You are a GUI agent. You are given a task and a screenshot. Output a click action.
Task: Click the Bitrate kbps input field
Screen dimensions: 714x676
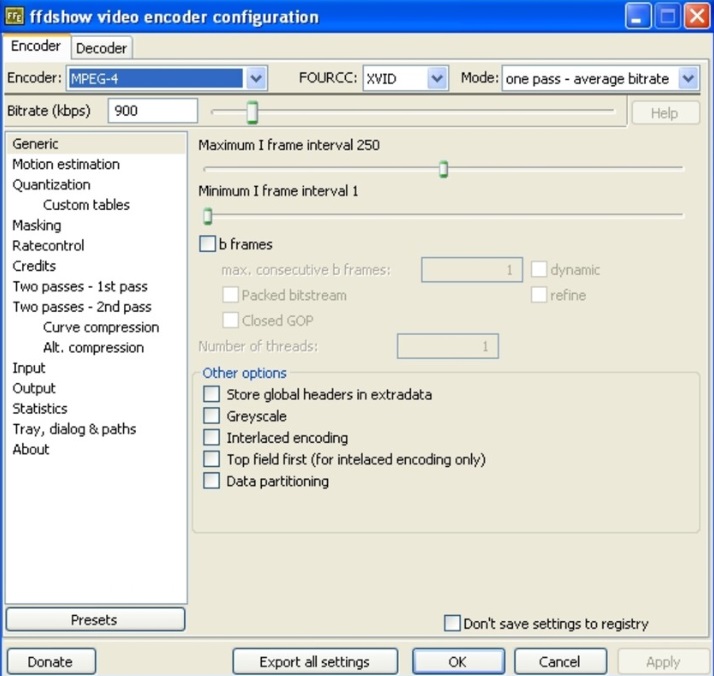(x=153, y=111)
